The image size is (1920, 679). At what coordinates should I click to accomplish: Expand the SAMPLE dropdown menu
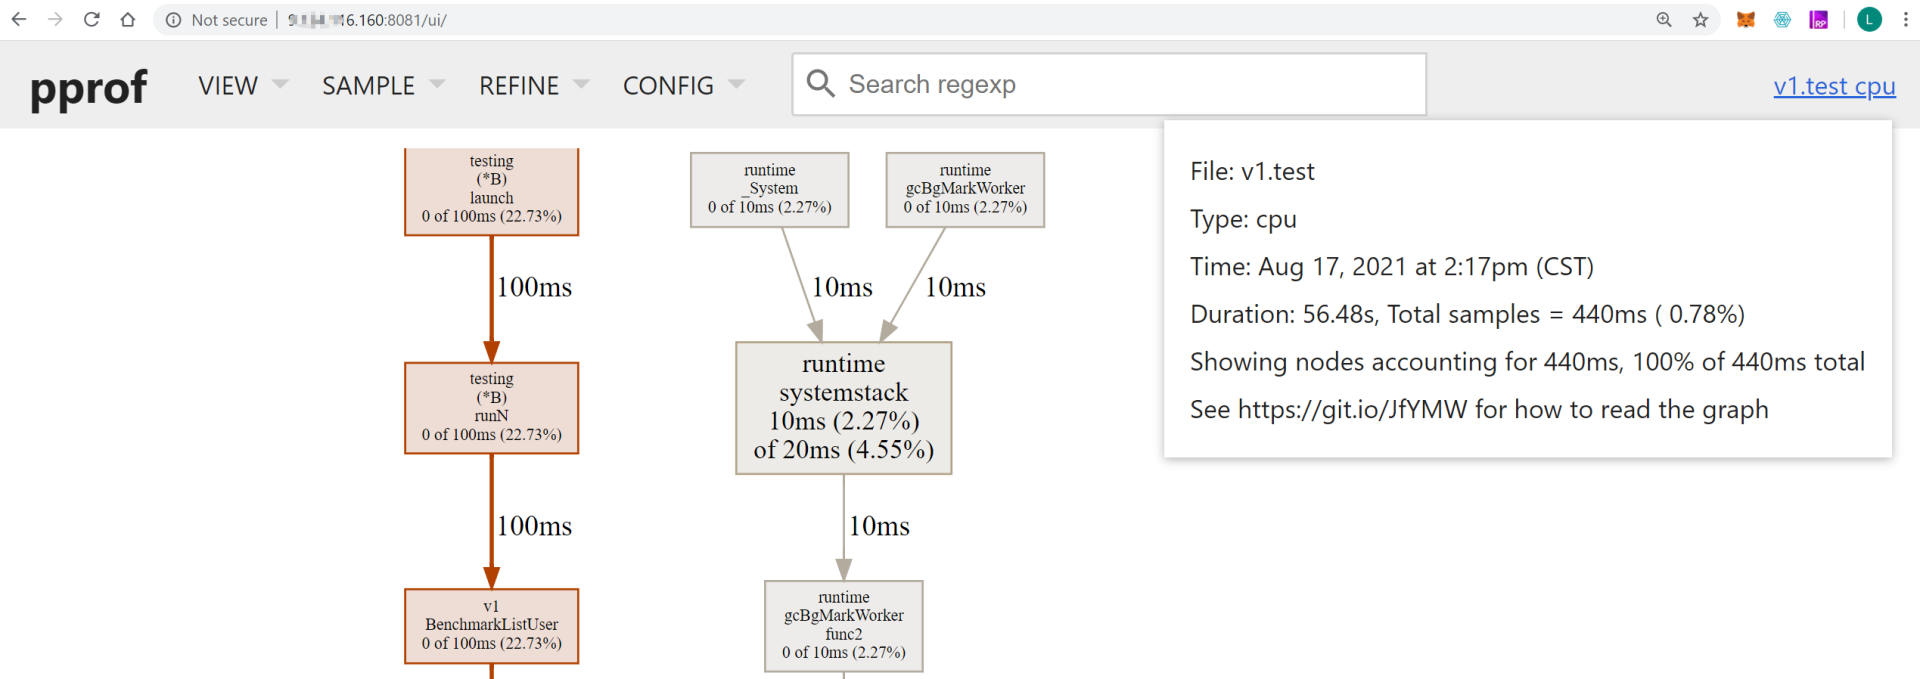pyautogui.click(x=383, y=86)
